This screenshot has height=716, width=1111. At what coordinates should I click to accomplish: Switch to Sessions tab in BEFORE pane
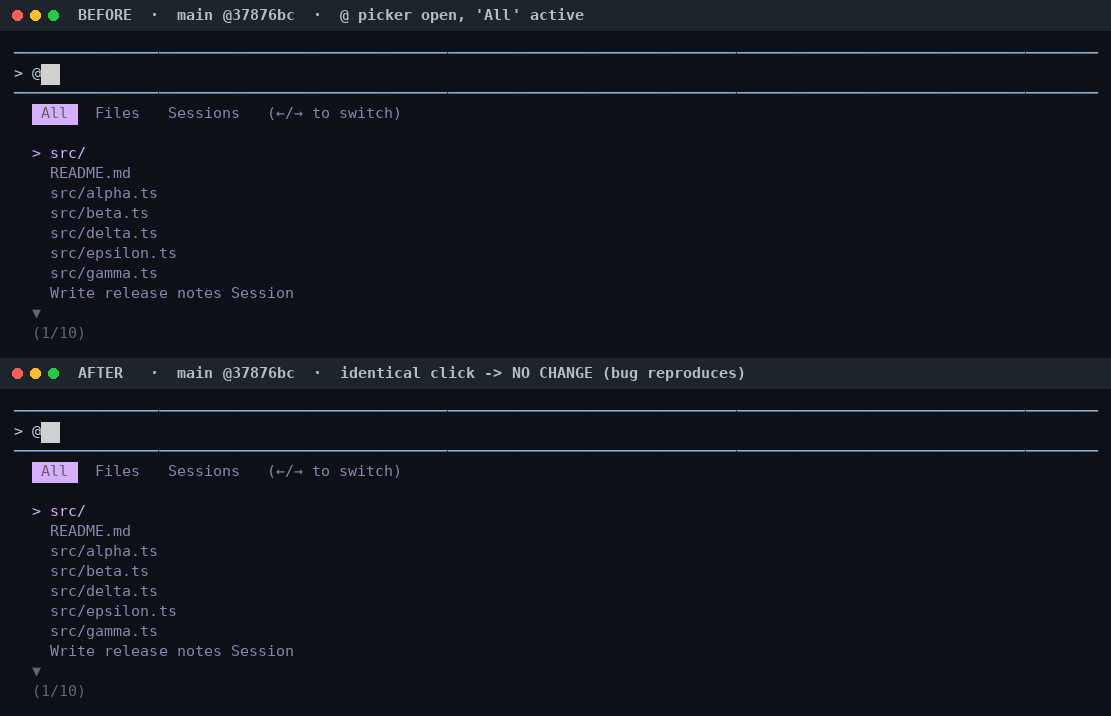click(x=203, y=113)
